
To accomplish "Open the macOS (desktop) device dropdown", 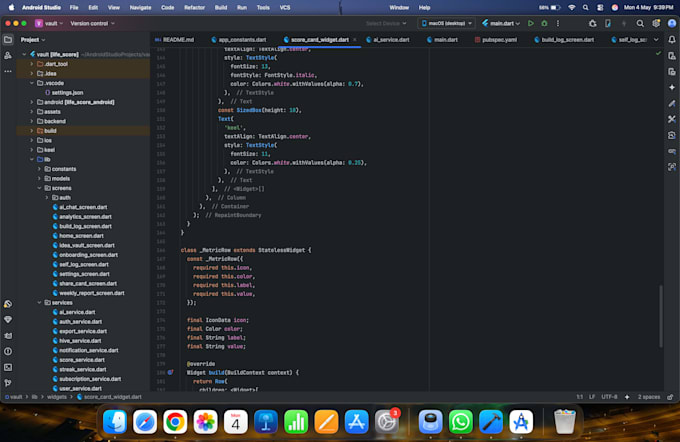I will (446, 23).
